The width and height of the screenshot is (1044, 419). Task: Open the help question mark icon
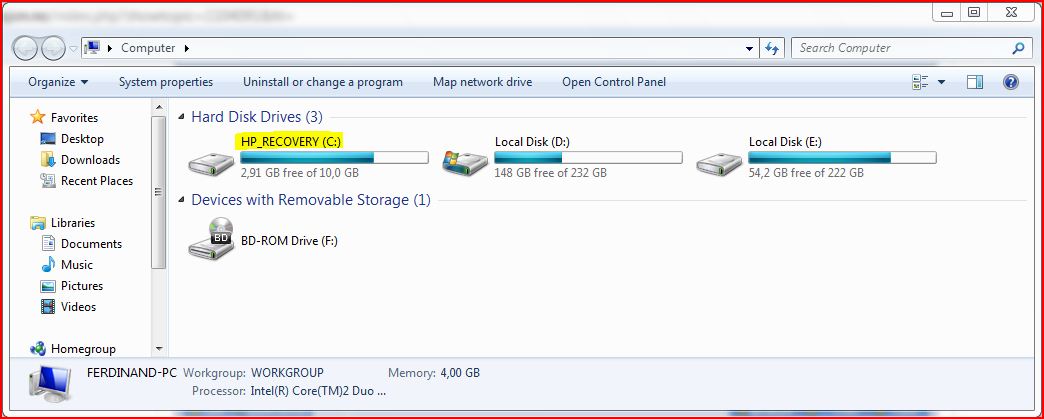[1010, 82]
